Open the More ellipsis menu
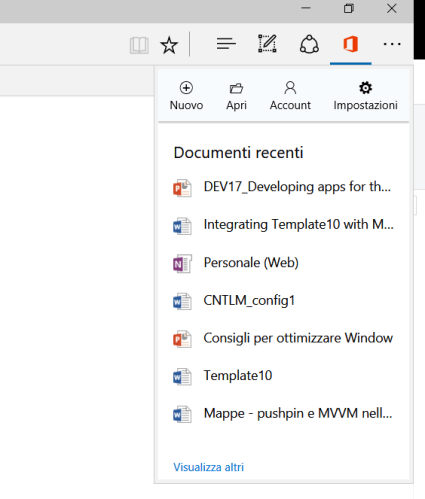This screenshot has height=499, width=425. 392,44
